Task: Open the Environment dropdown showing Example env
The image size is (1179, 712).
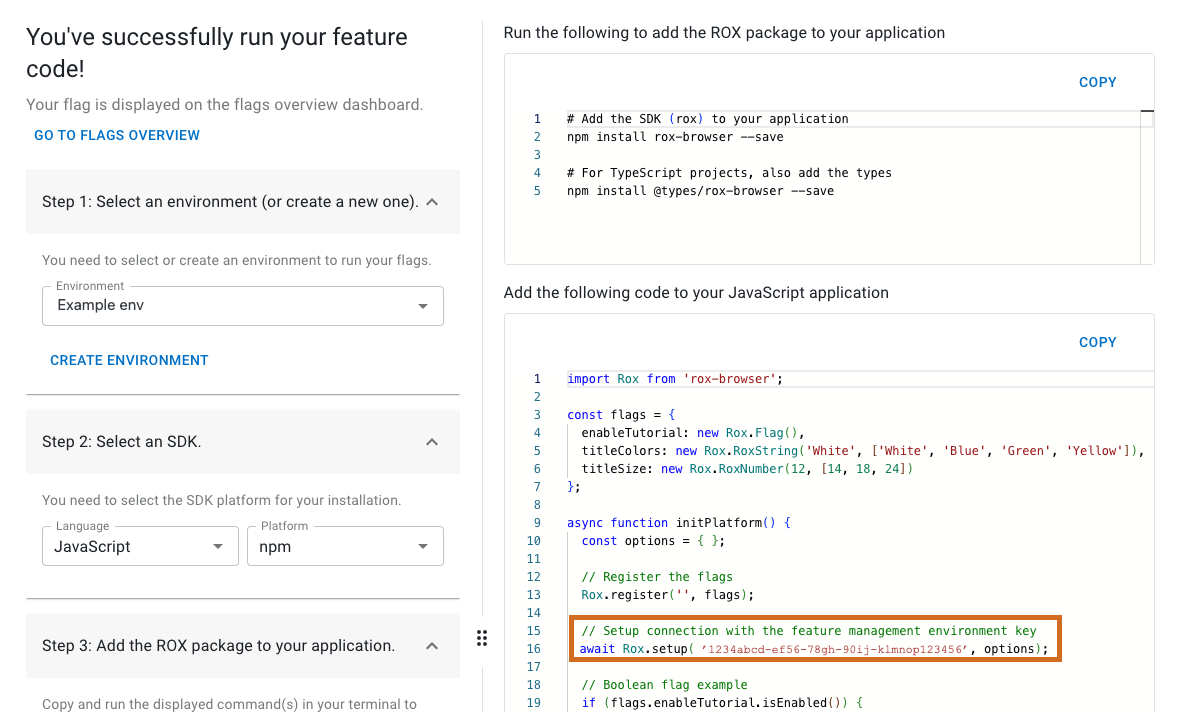Action: click(x=243, y=305)
